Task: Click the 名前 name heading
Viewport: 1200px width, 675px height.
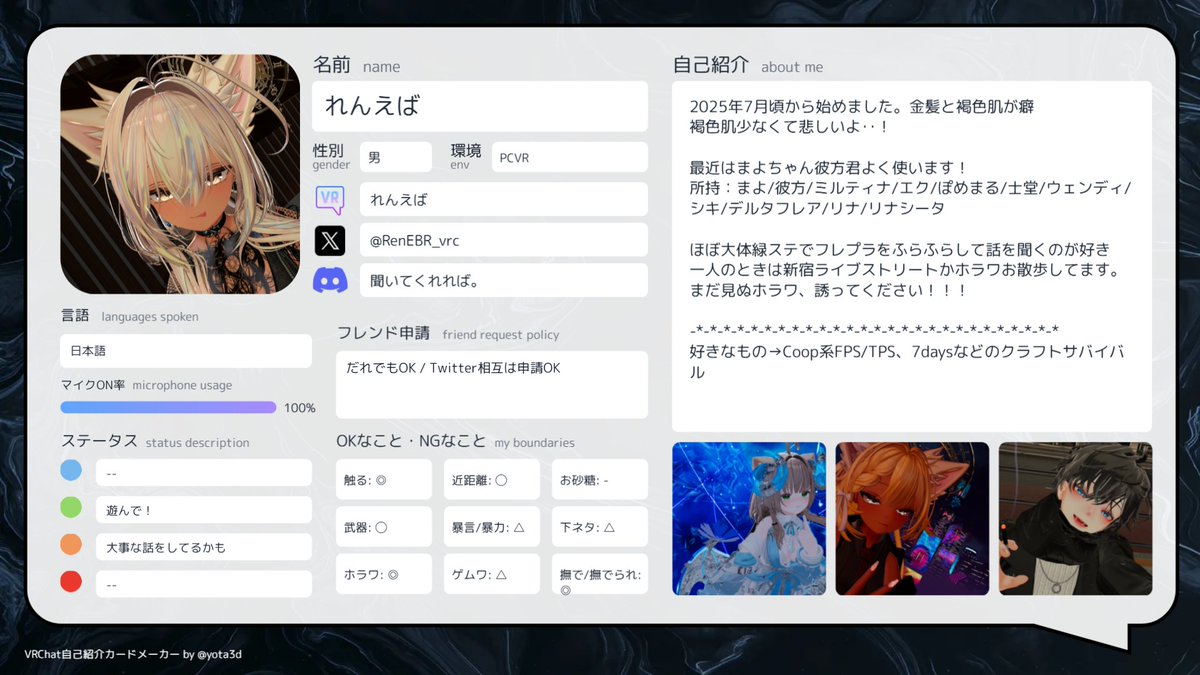Action: pos(357,65)
